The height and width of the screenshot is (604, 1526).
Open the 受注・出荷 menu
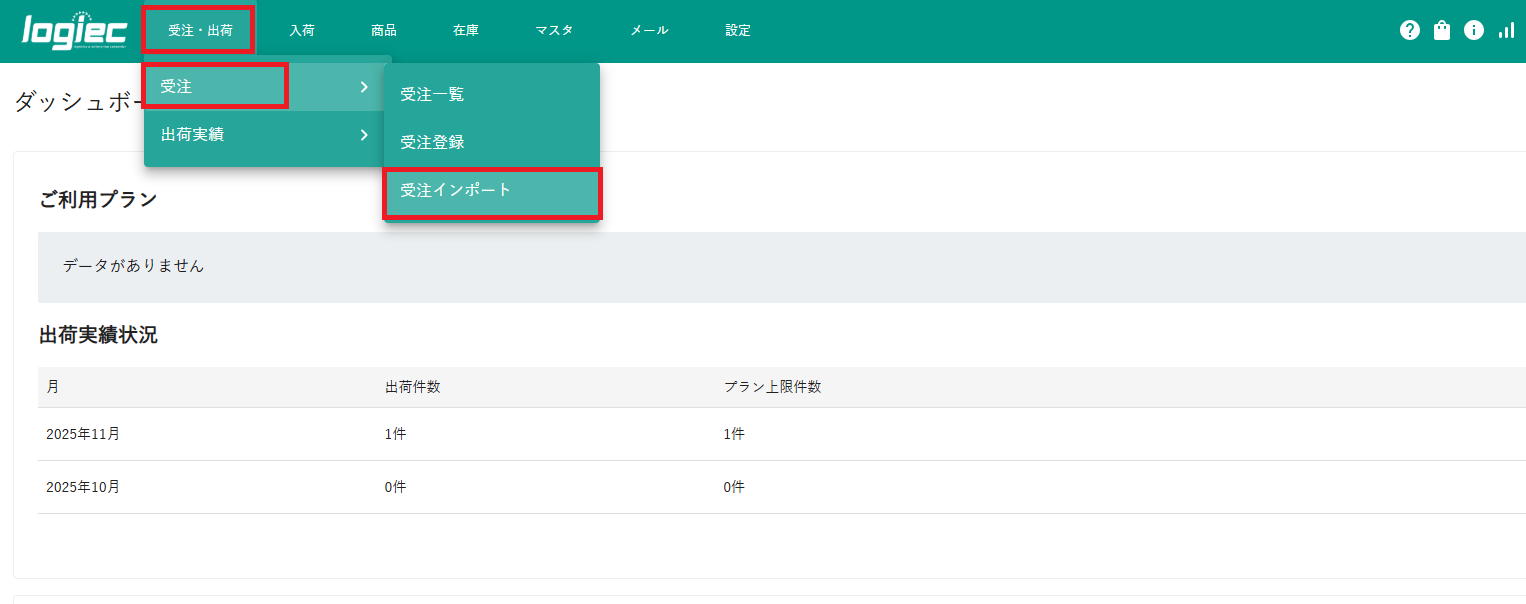[200, 30]
